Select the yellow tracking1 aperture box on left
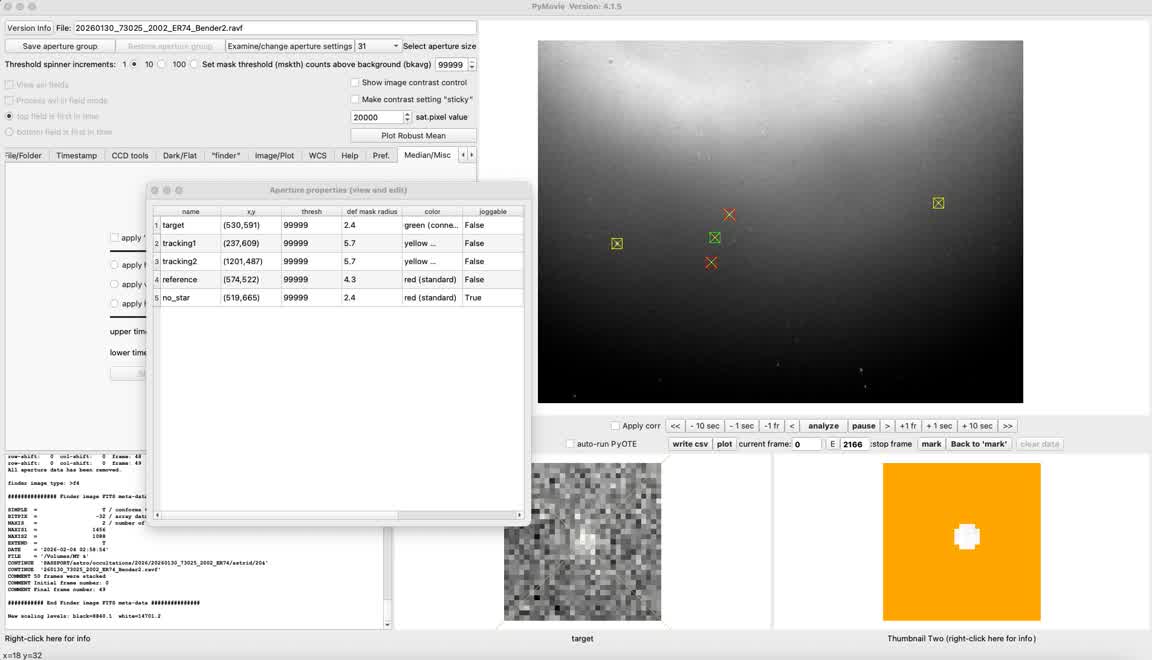Viewport: 1152px width, 660px height. (x=617, y=244)
